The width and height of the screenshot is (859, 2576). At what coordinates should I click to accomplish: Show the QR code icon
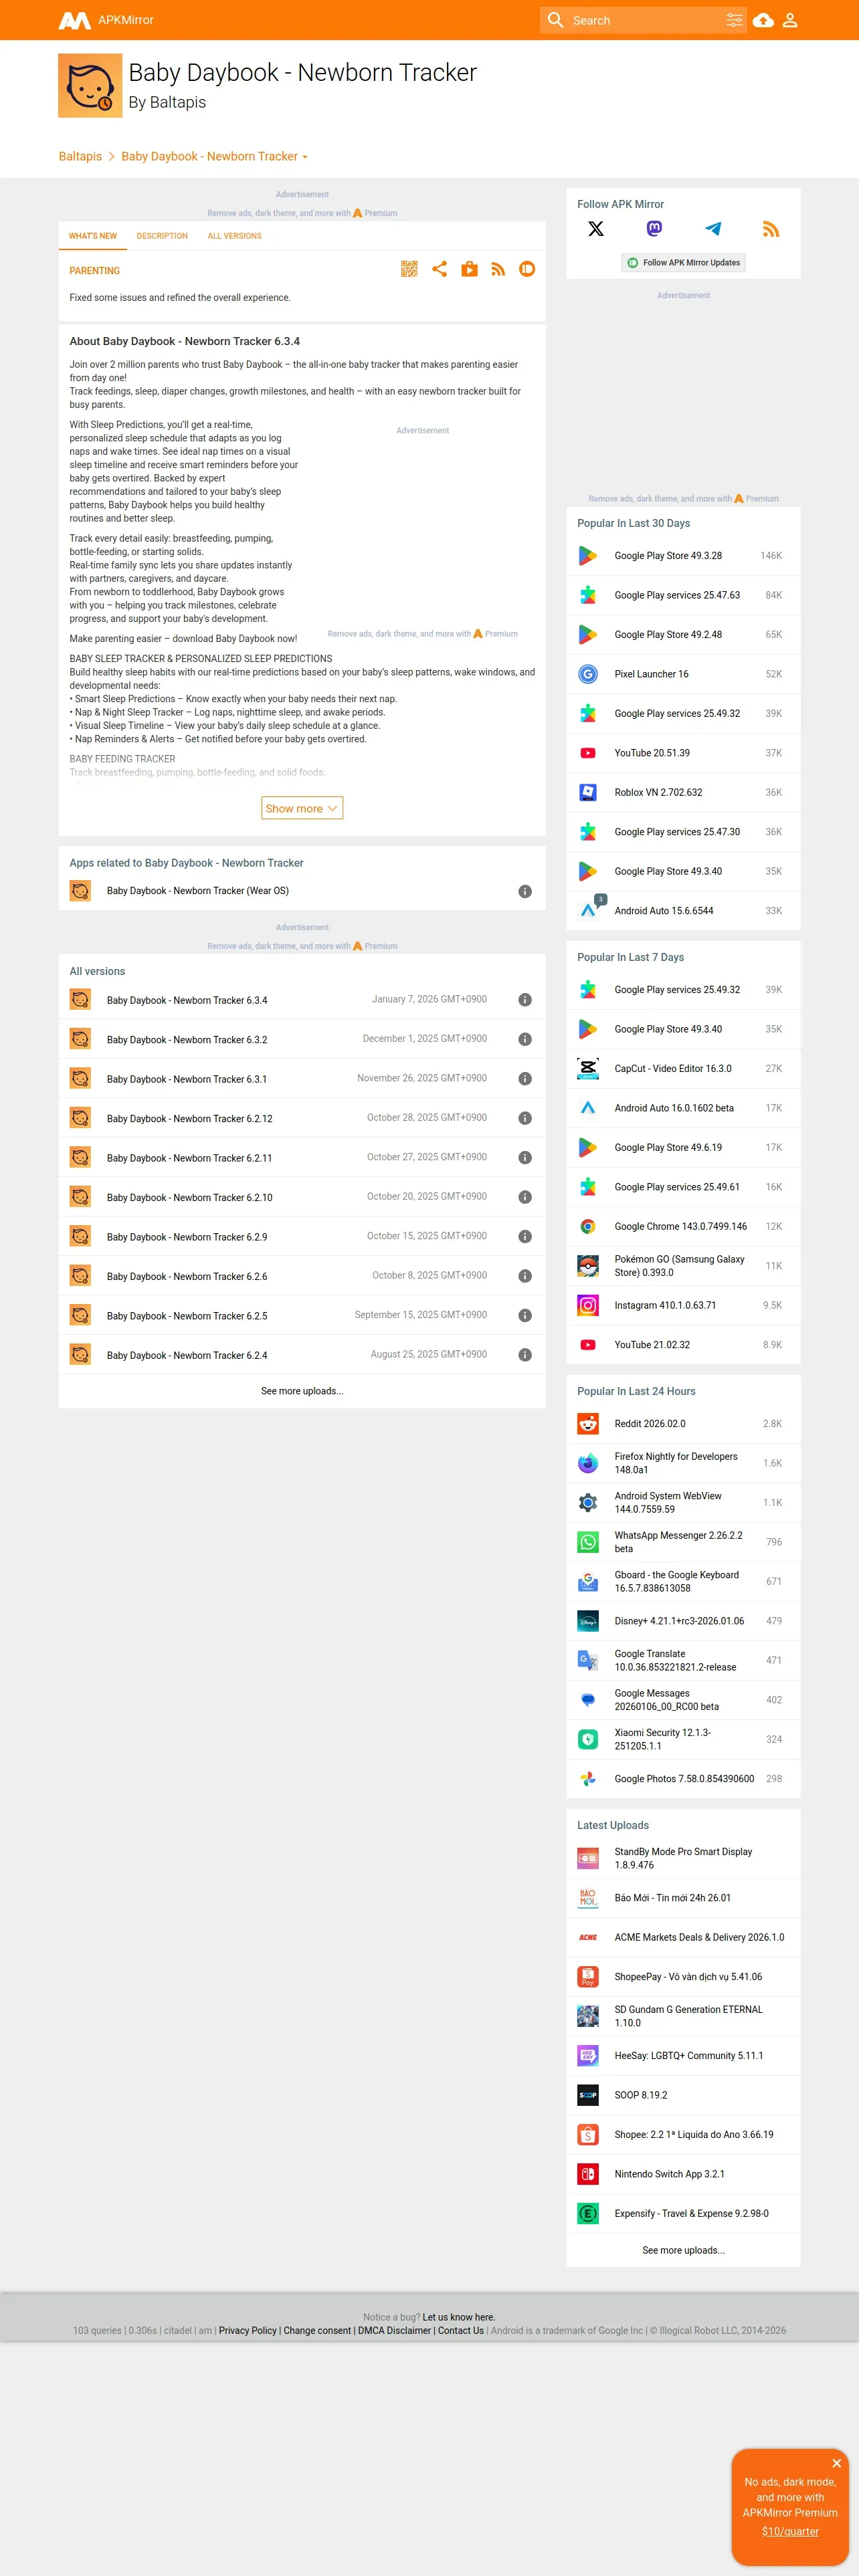tap(409, 269)
